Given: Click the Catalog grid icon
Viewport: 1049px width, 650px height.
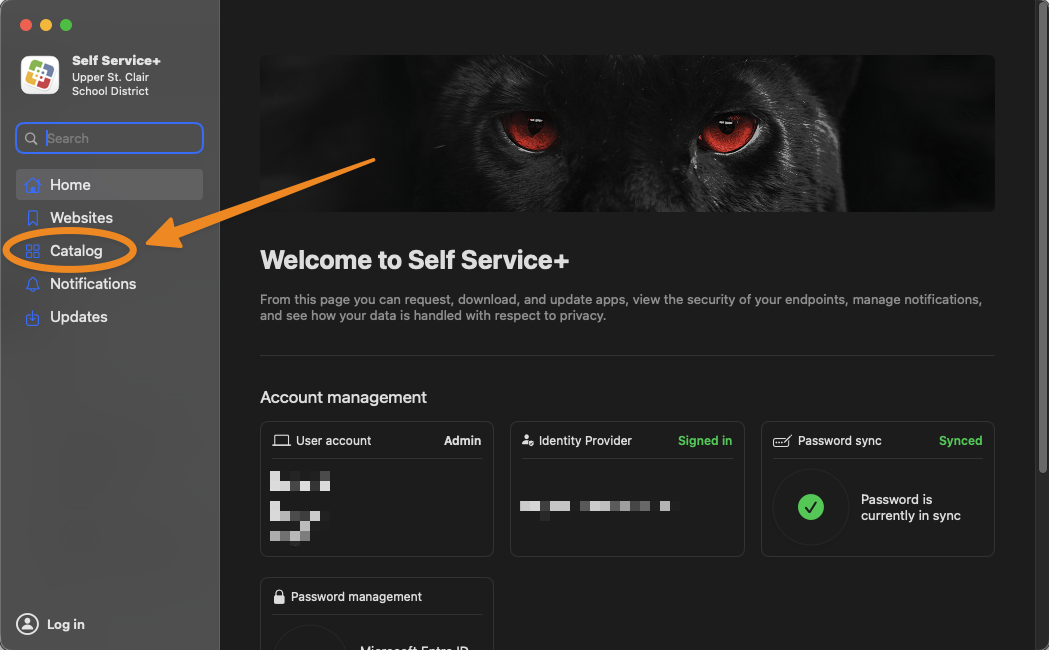Looking at the screenshot, I should [x=32, y=251].
